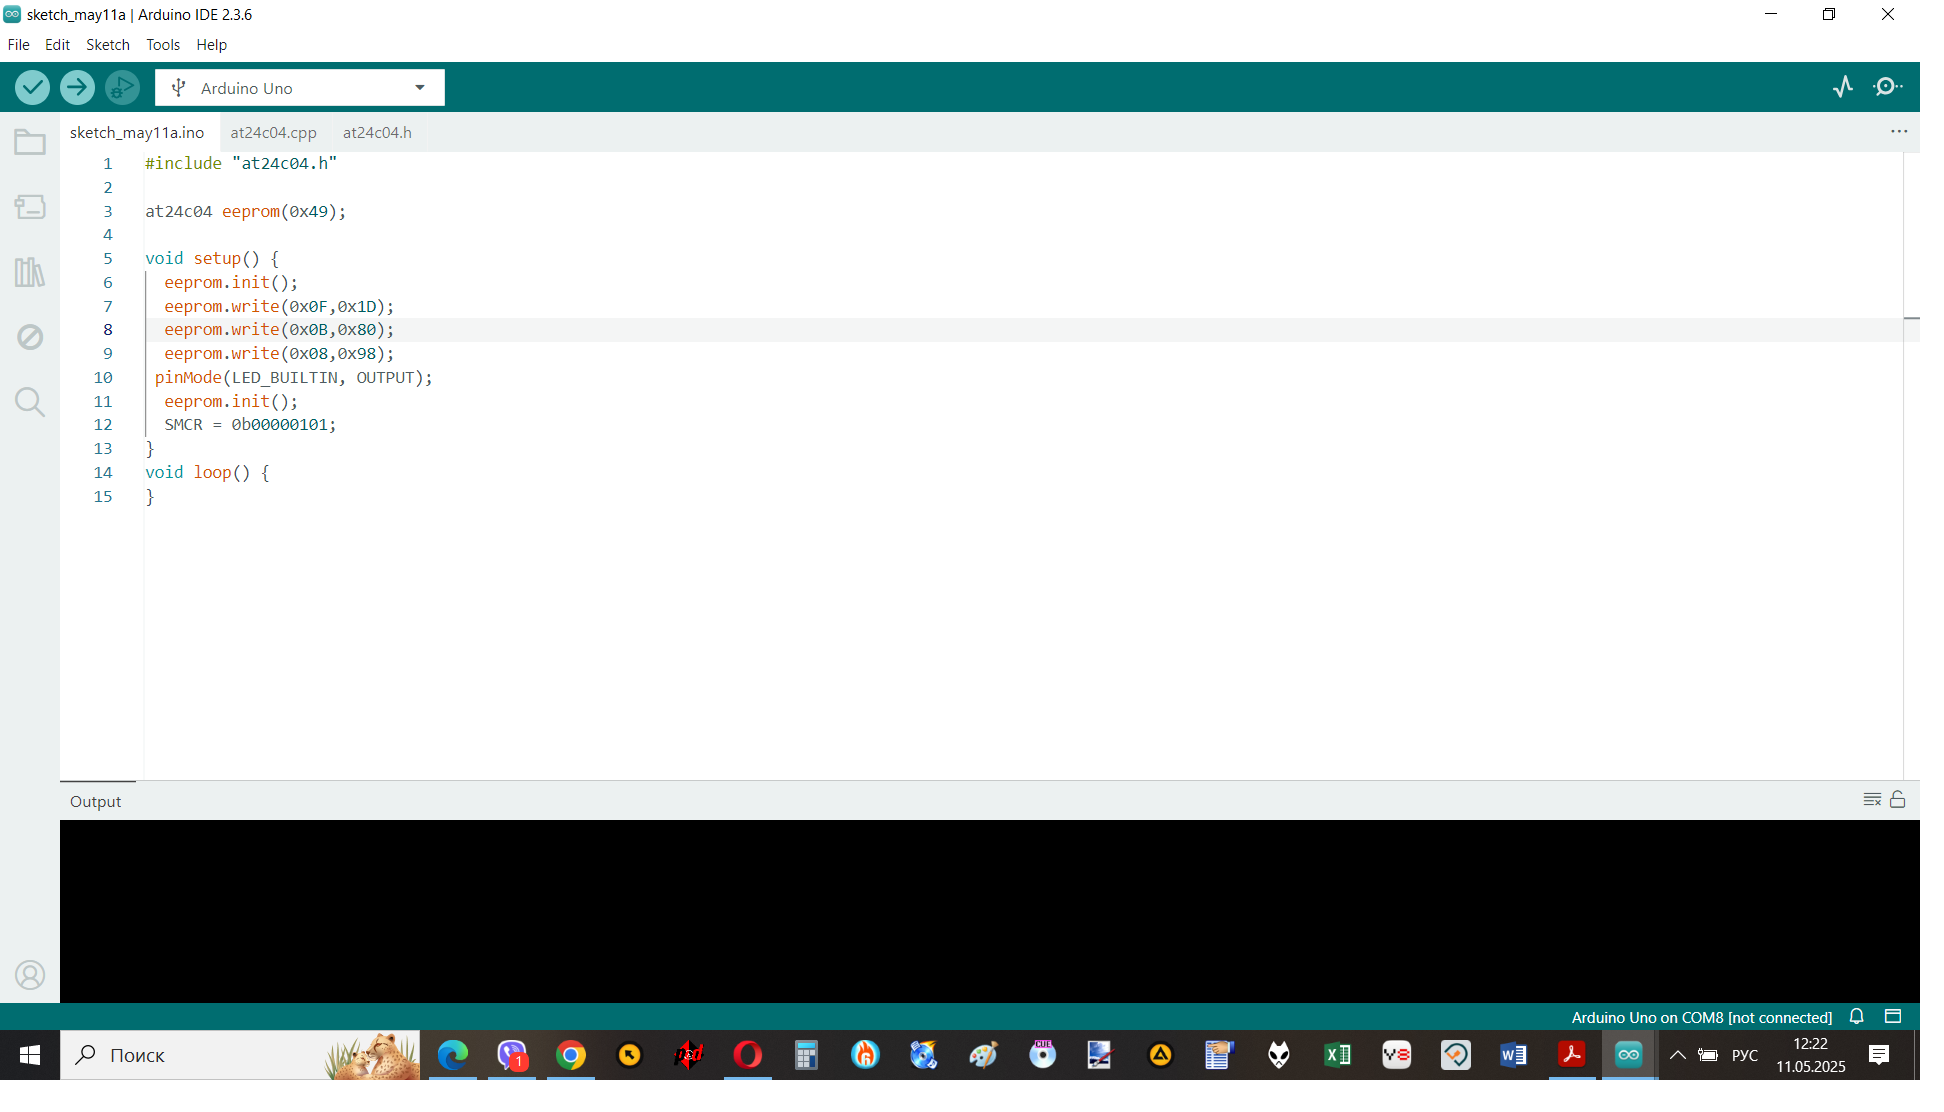Open the Sketchbook folder panel

[x=30, y=142]
